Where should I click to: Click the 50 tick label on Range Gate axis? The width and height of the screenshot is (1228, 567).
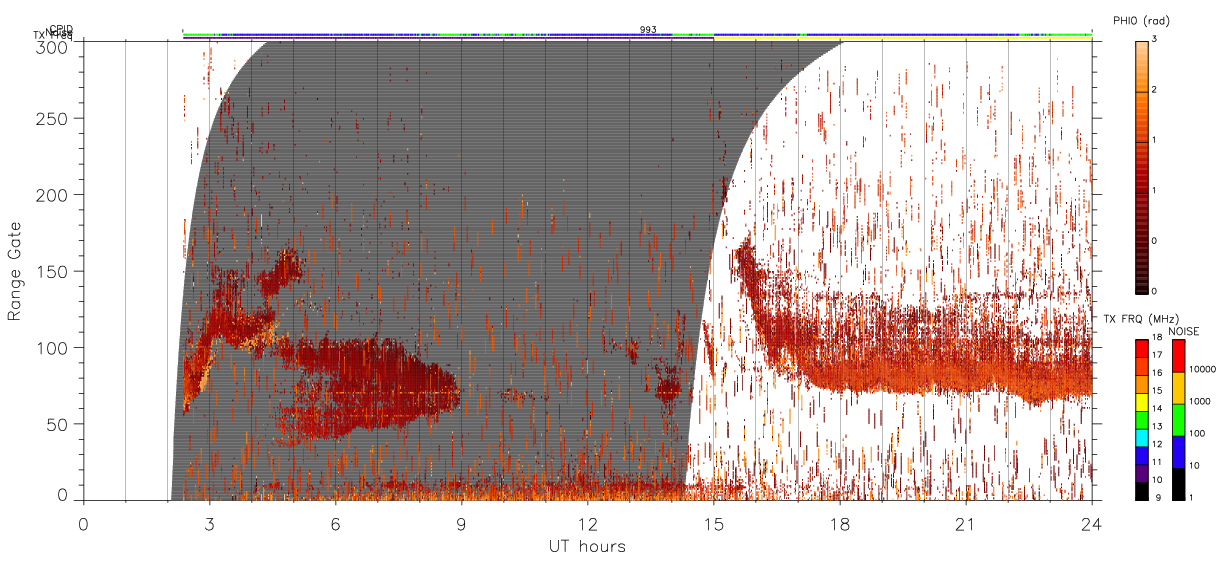[x=59, y=424]
